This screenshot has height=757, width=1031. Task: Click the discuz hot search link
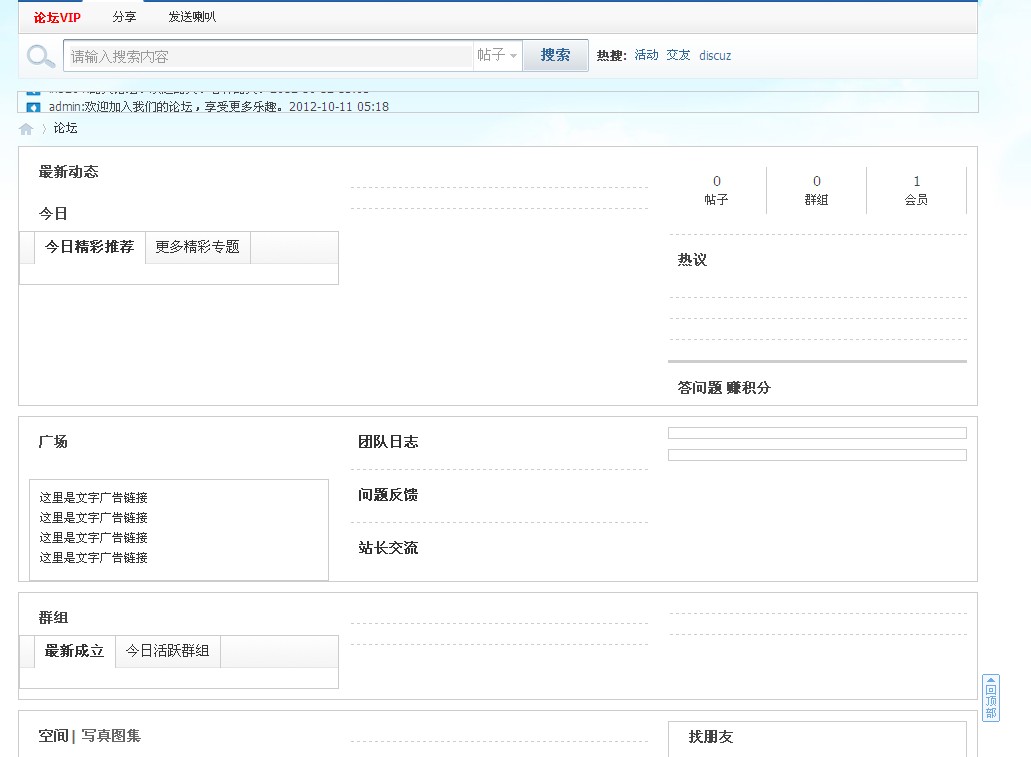pyautogui.click(x=714, y=55)
